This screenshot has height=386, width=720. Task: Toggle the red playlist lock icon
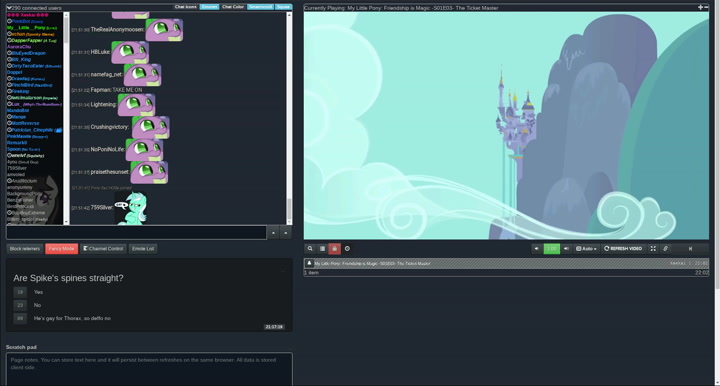[334, 248]
